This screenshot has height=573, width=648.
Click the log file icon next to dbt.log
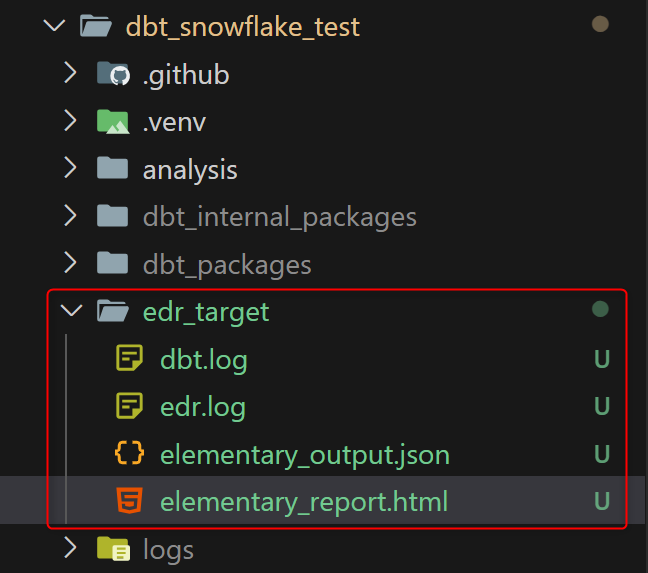[x=129, y=358]
